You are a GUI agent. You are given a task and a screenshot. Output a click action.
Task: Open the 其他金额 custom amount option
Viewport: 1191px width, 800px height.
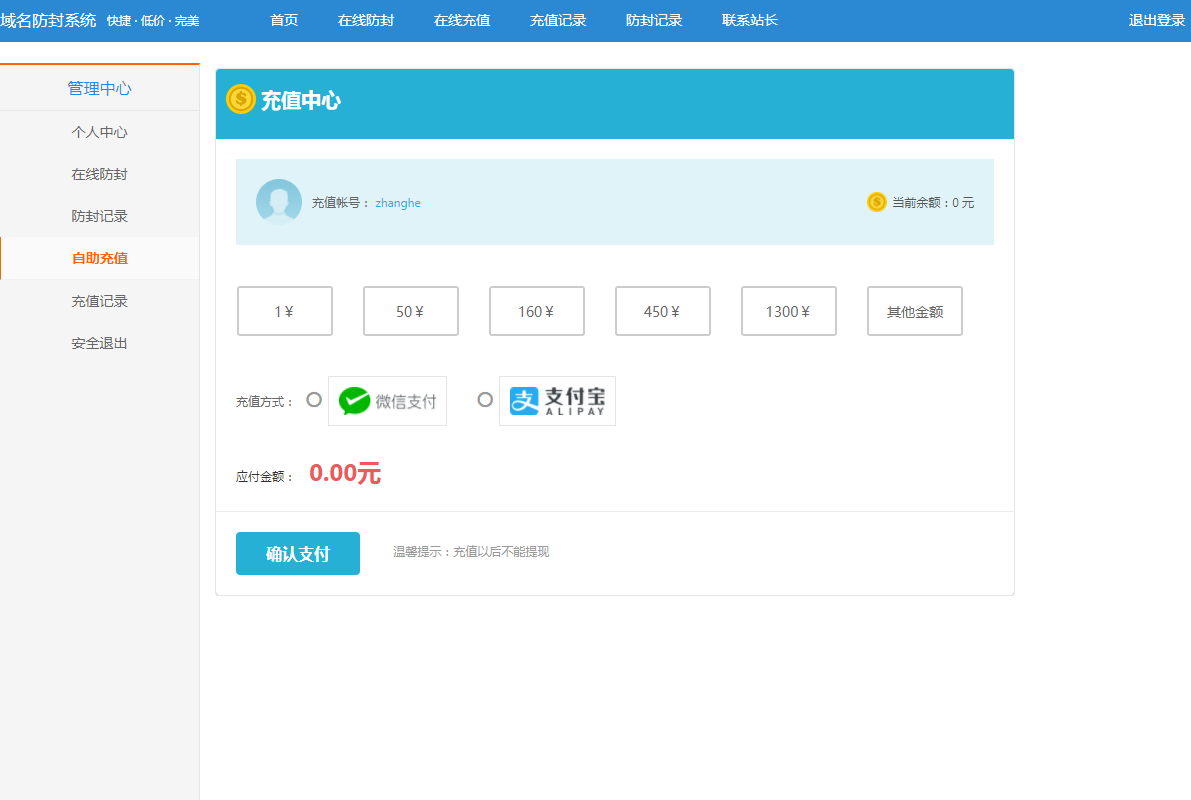(915, 311)
